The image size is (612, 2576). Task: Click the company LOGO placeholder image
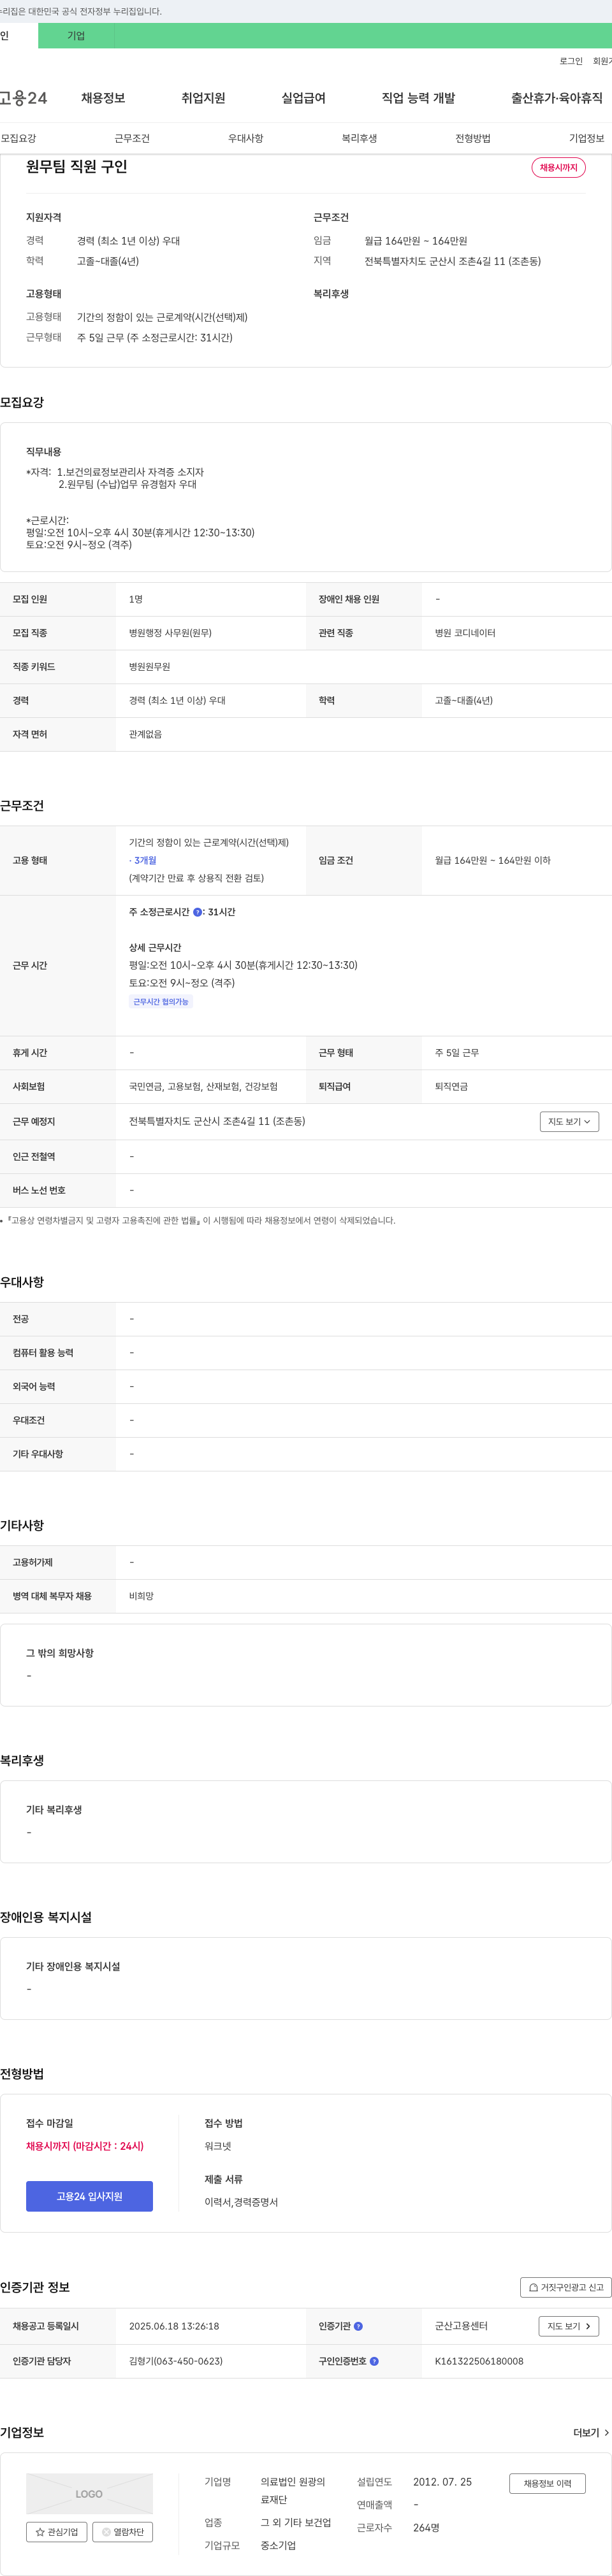[89, 2493]
